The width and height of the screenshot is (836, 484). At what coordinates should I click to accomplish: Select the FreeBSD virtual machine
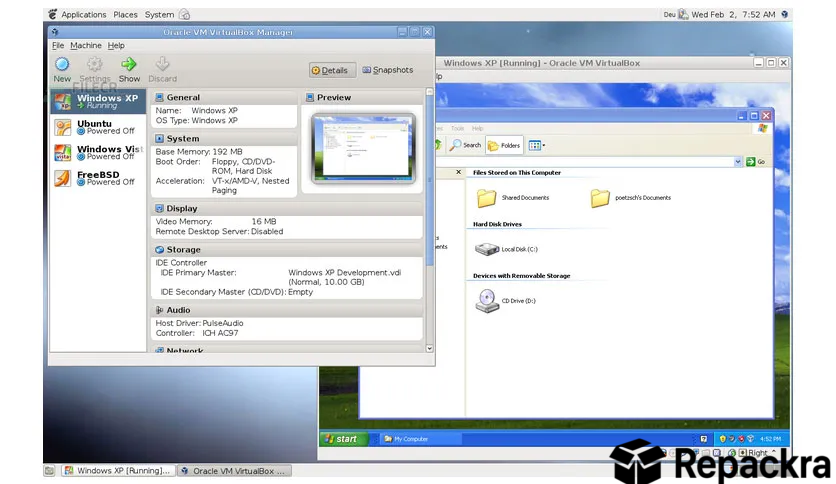click(98, 178)
